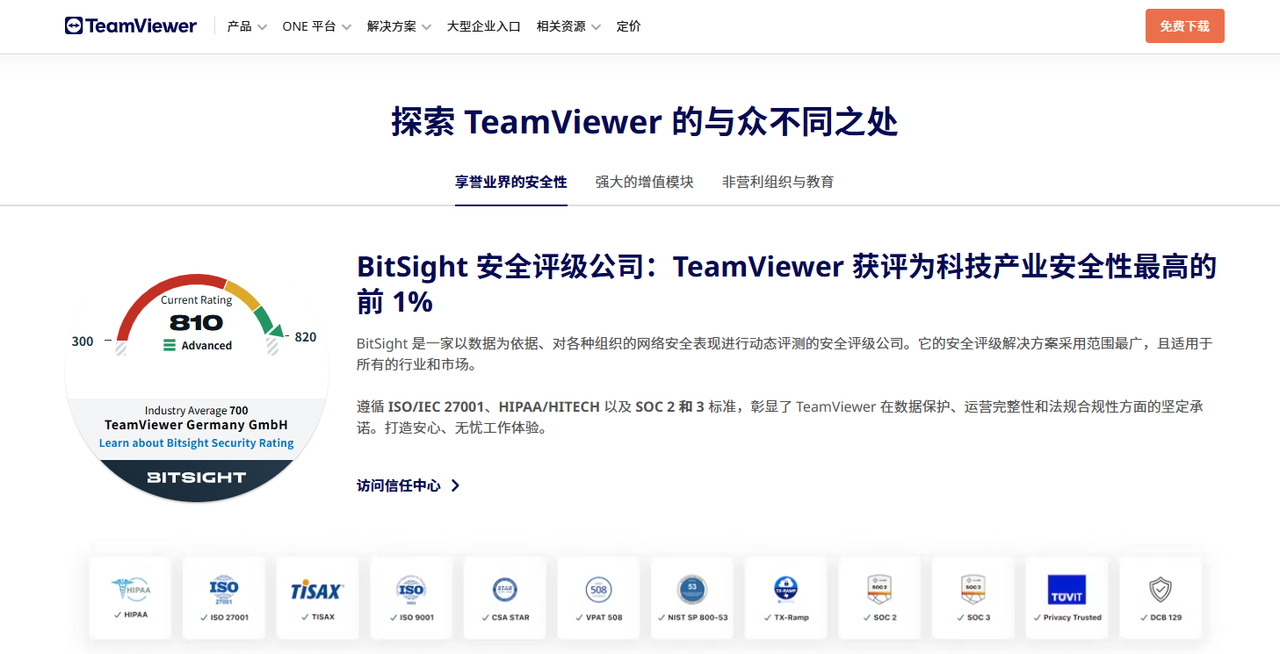The width and height of the screenshot is (1280, 654).
Task: Open Learn about Bitsight Security Rating link
Action: click(x=196, y=443)
